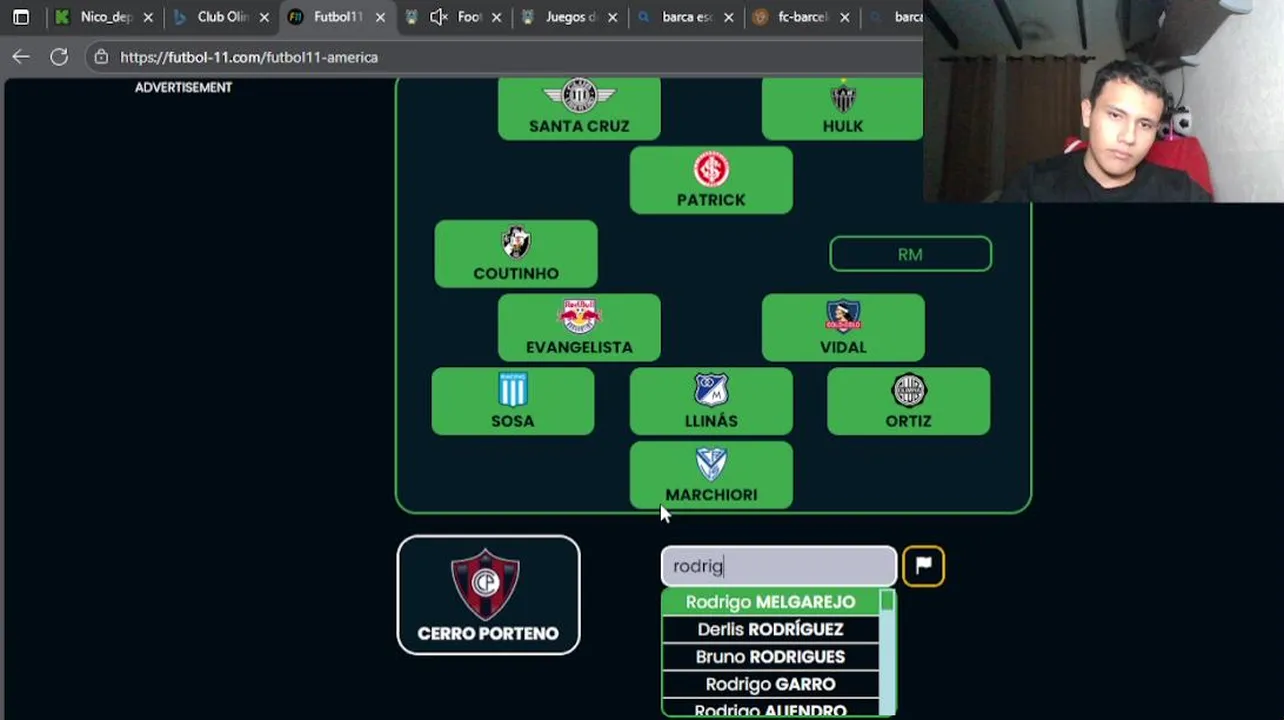Choose Rodrigo GARRO from the suggestions

coord(770,684)
